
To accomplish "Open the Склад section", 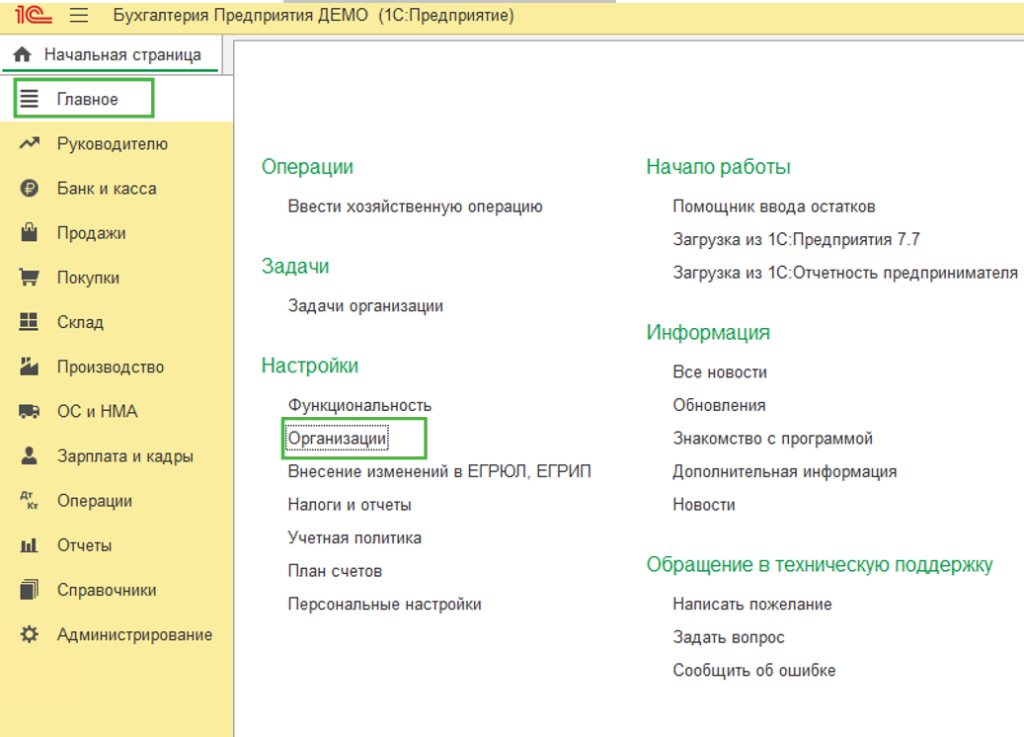I will pos(80,322).
